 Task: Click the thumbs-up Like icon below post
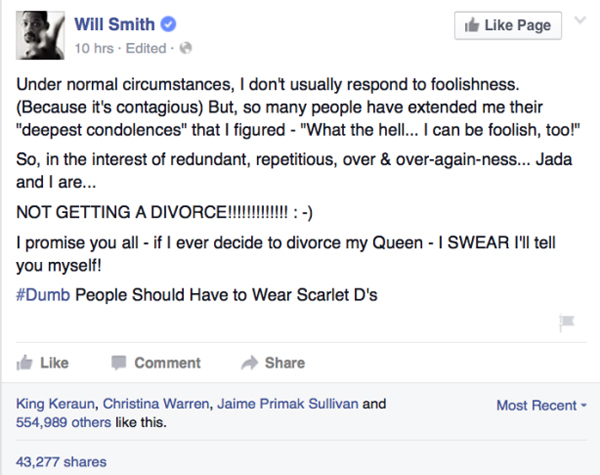[x=24, y=362]
